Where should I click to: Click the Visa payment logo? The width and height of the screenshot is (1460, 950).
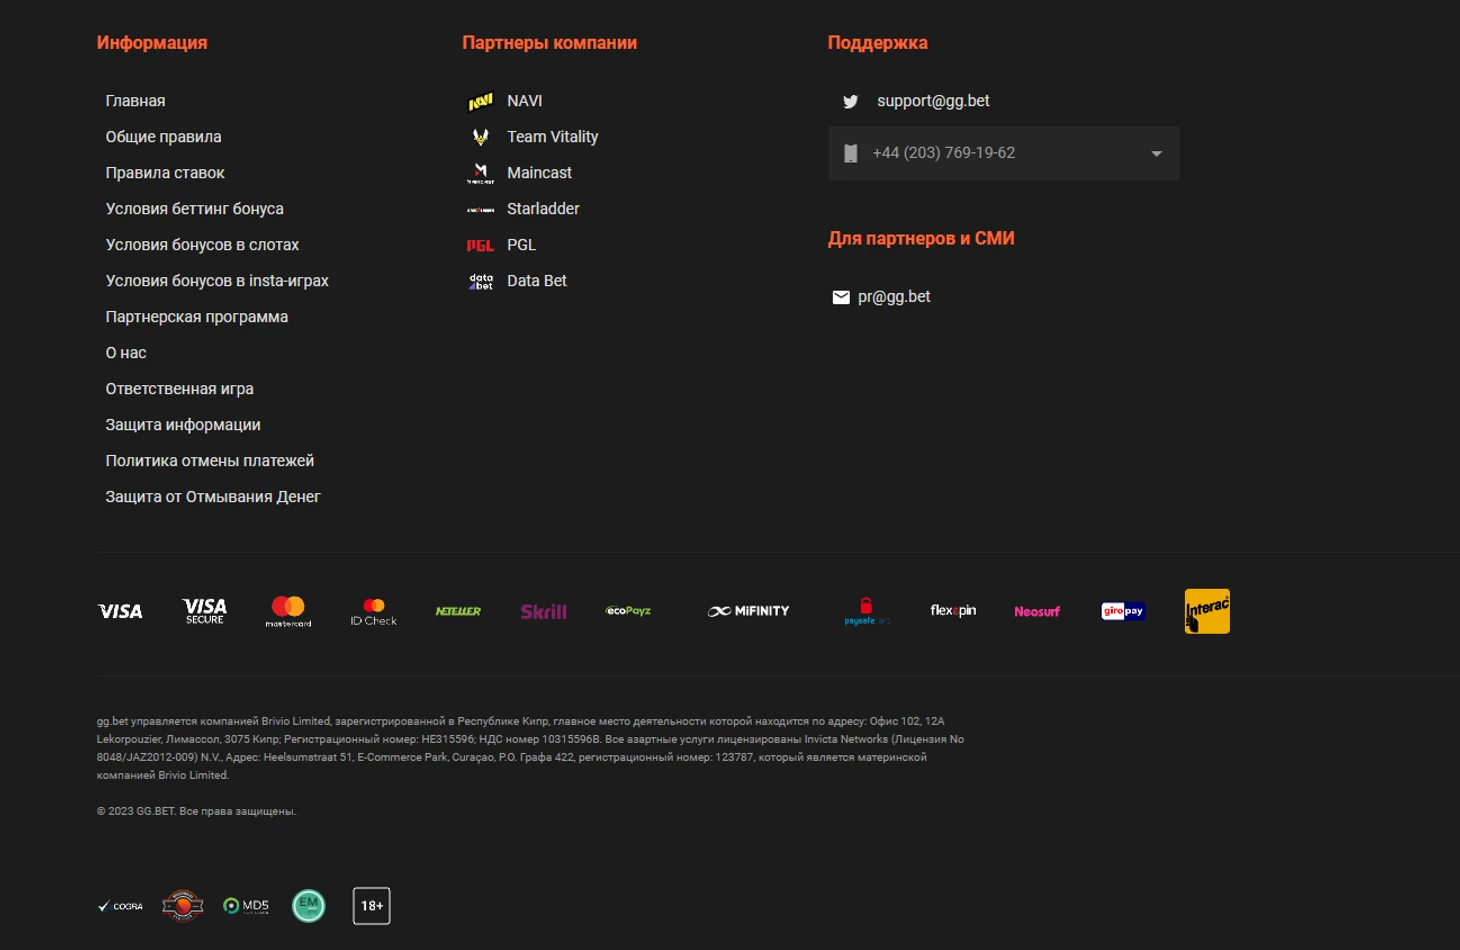tap(120, 611)
